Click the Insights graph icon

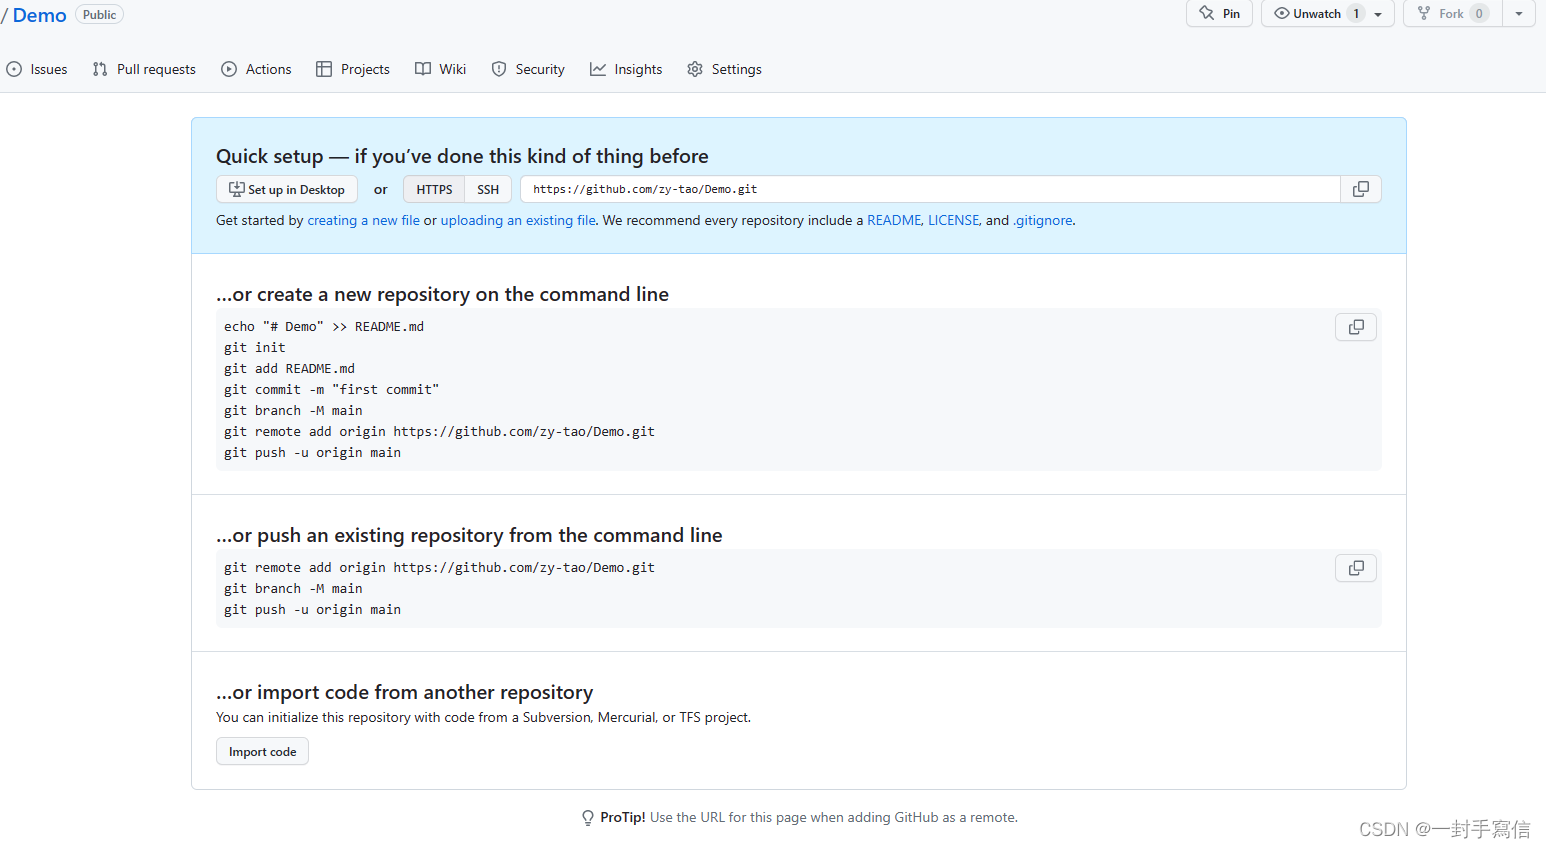click(598, 69)
